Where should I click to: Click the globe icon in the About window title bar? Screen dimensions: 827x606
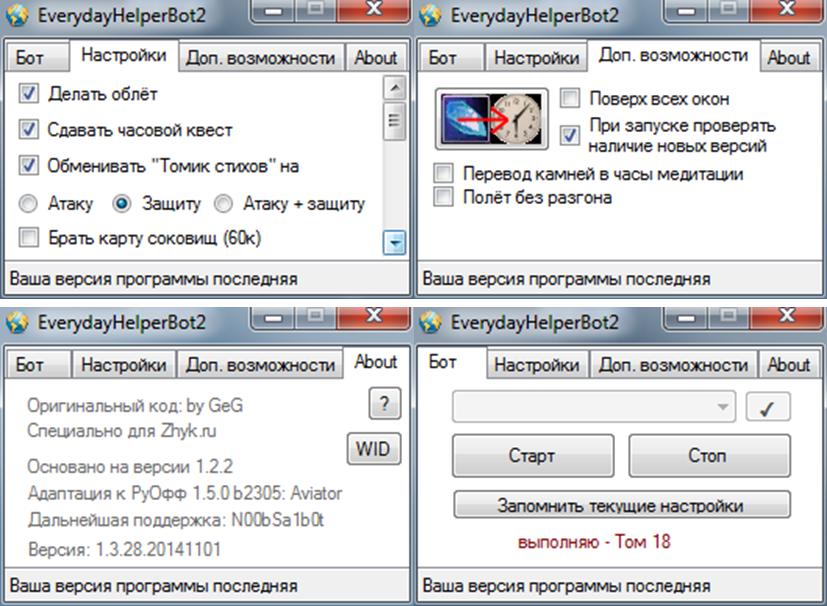pyautogui.click(x=17, y=322)
